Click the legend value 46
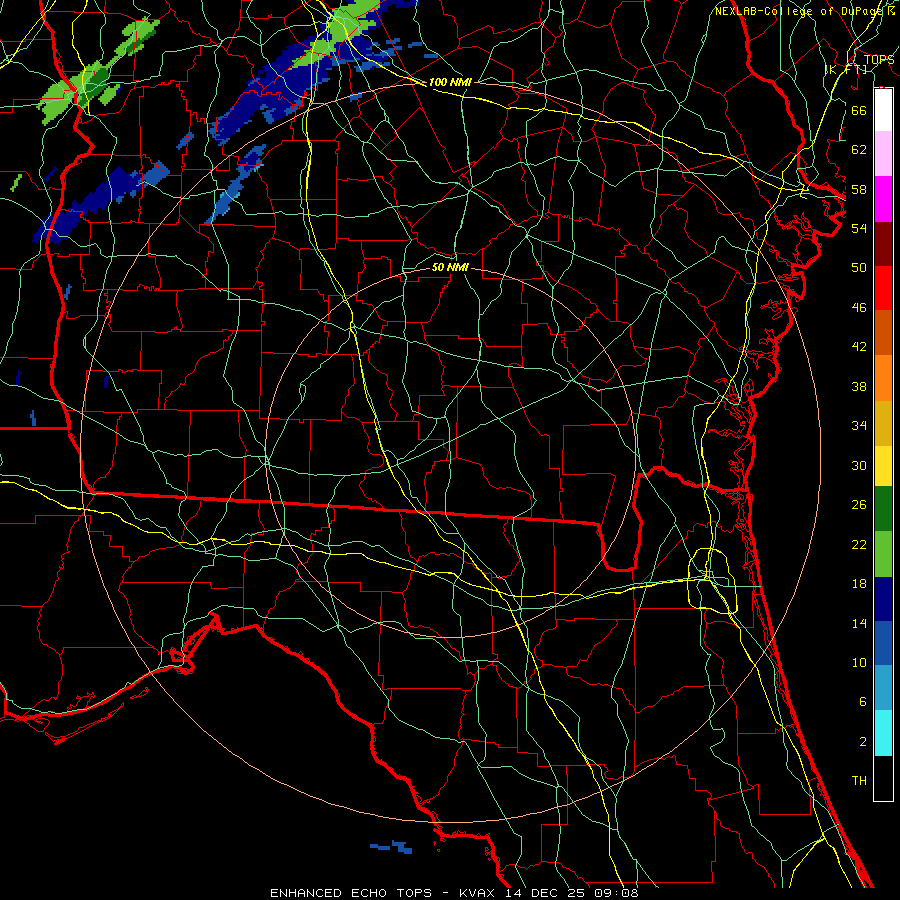Image resolution: width=900 pixels, height=900 pixels. click(x=859, y=308)
